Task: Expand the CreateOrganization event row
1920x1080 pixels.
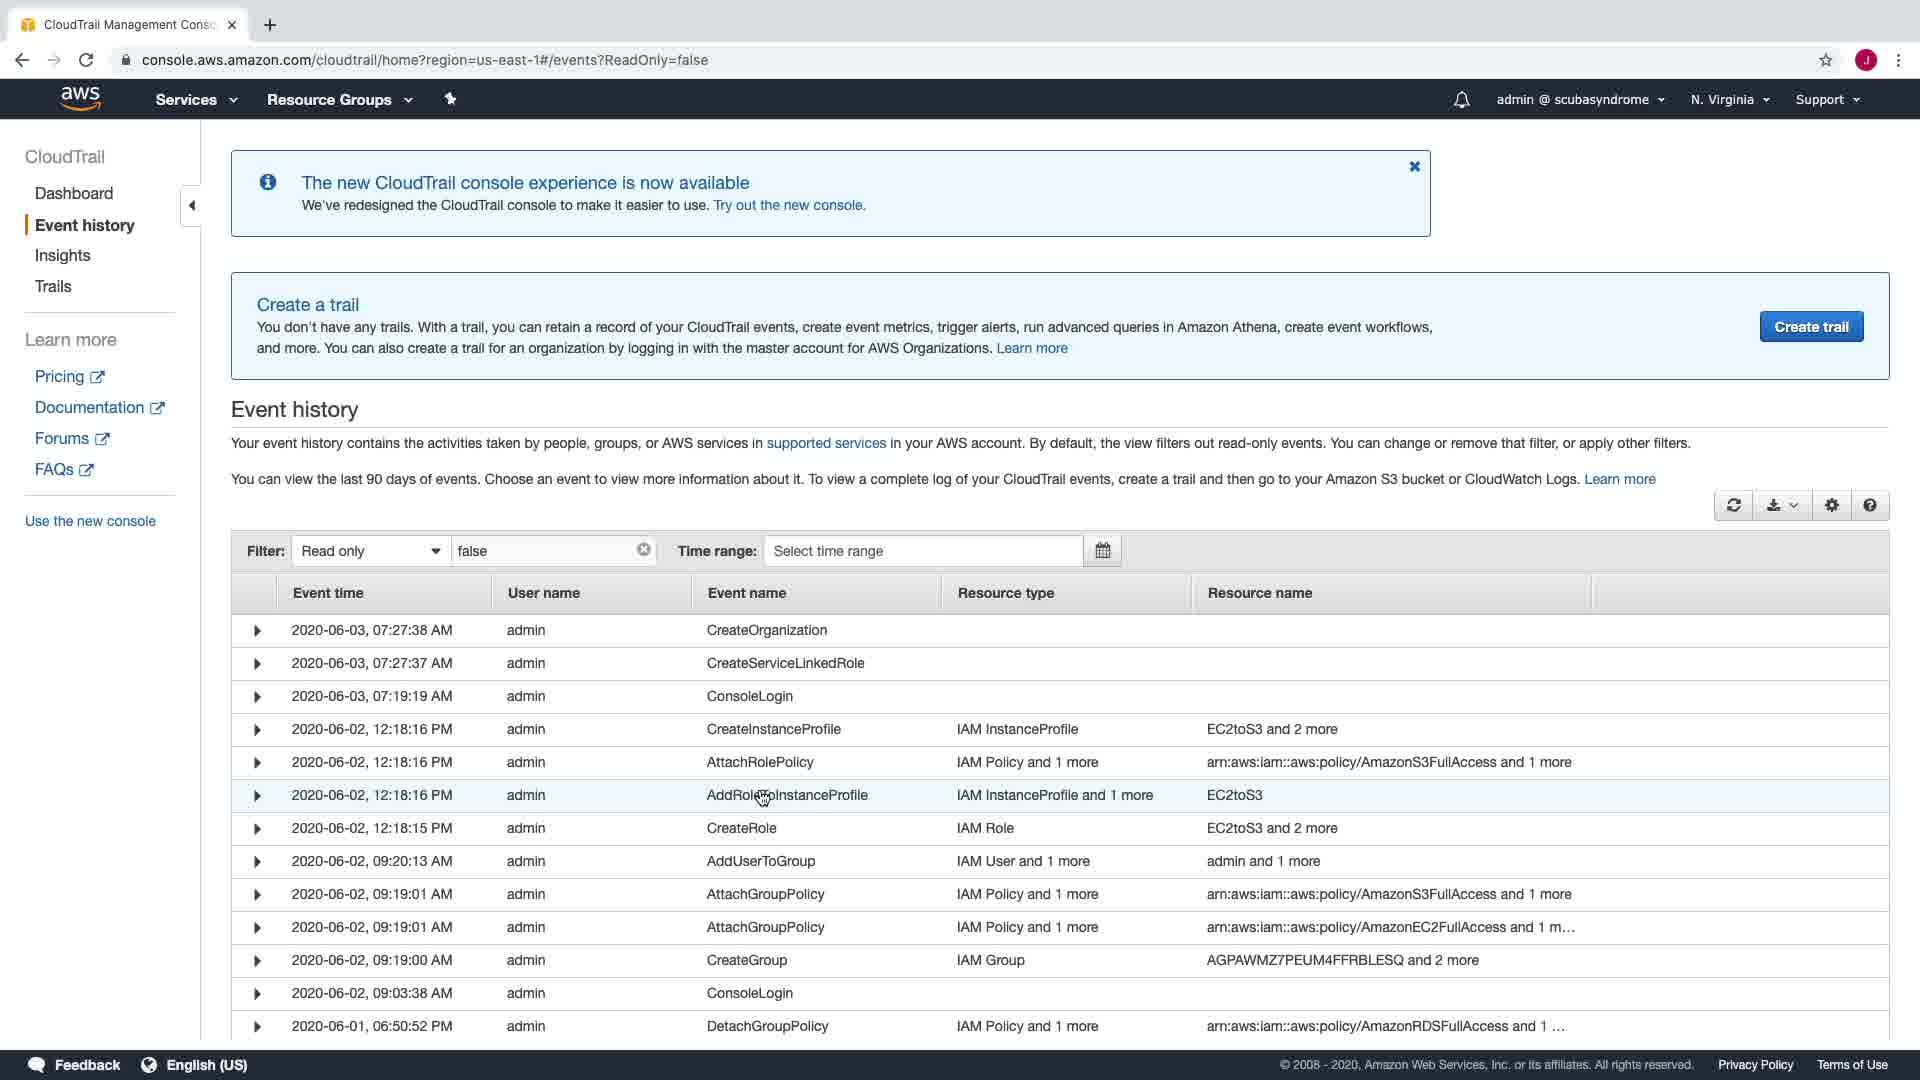Action: point(257,631)
